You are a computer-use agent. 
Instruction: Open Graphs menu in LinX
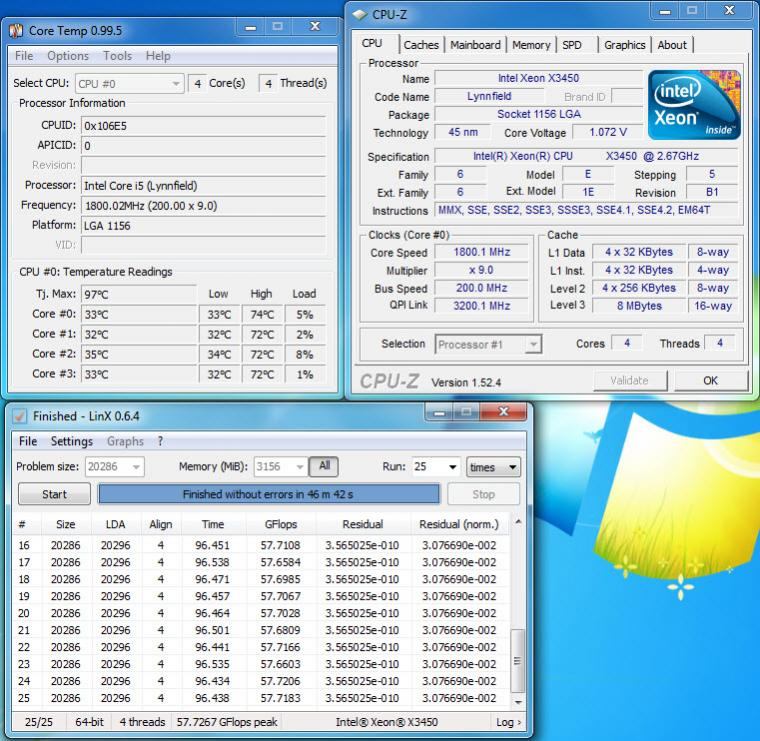[x=126, y=441]
